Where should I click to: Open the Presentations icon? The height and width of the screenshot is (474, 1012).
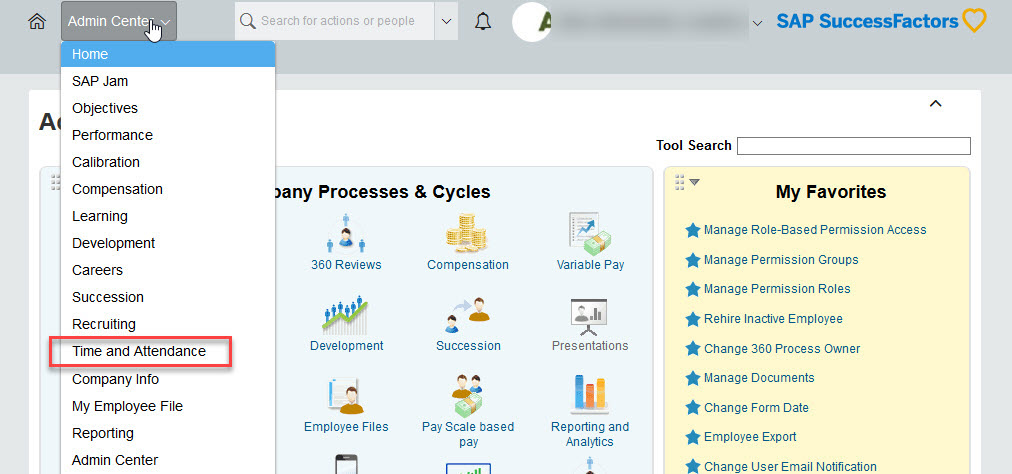tap(589, 316)
